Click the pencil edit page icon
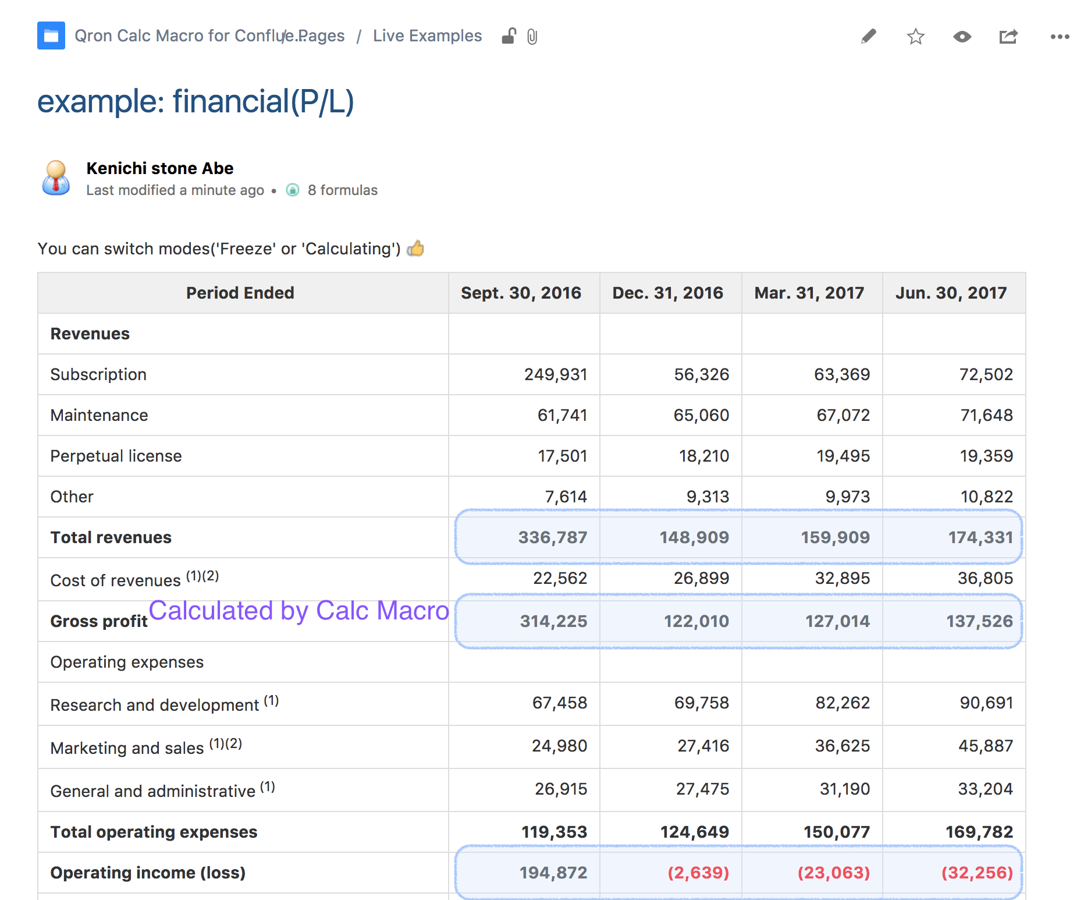This screenshot has height=900, width=1084. point(868,37)
